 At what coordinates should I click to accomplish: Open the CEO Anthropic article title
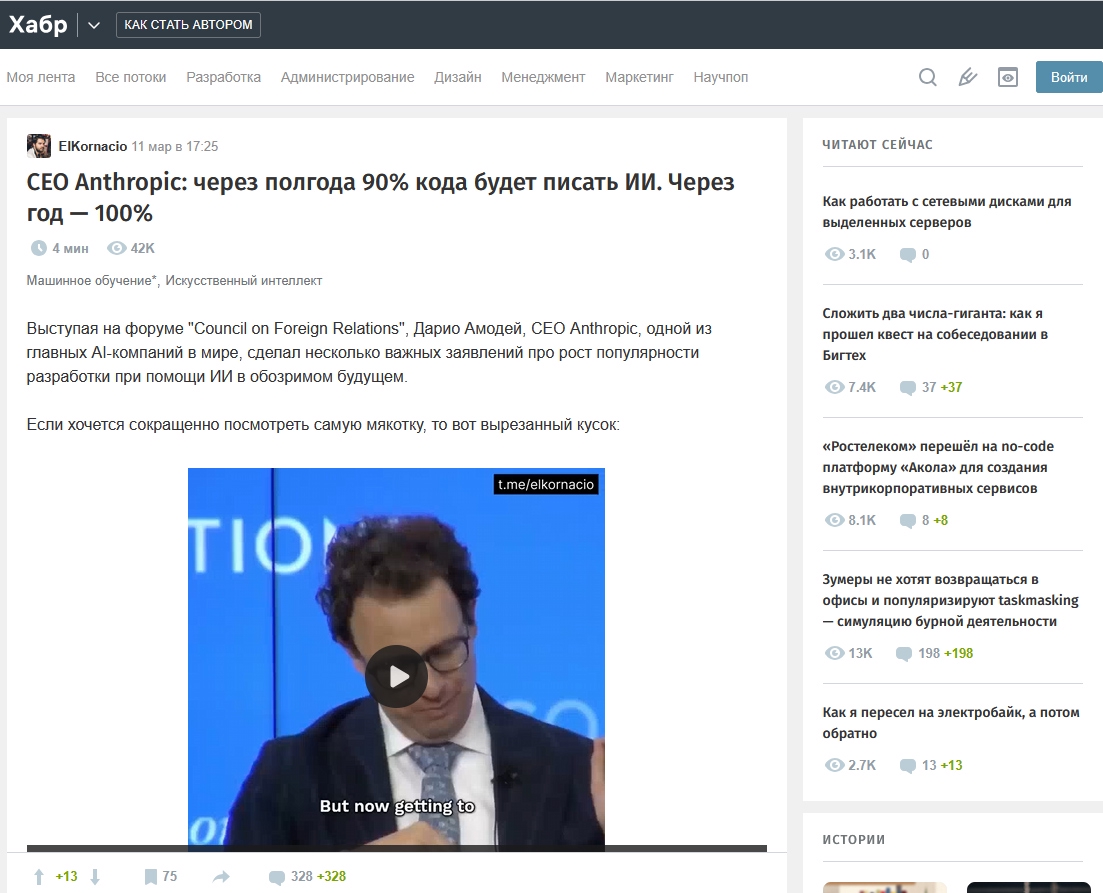(x=381, y=197)
